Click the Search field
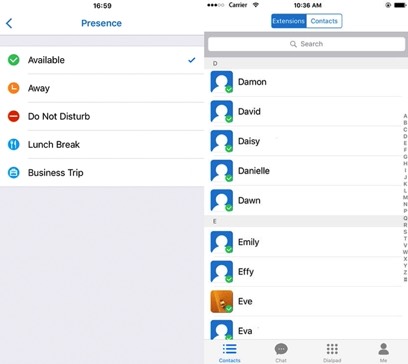 (306, 44)
